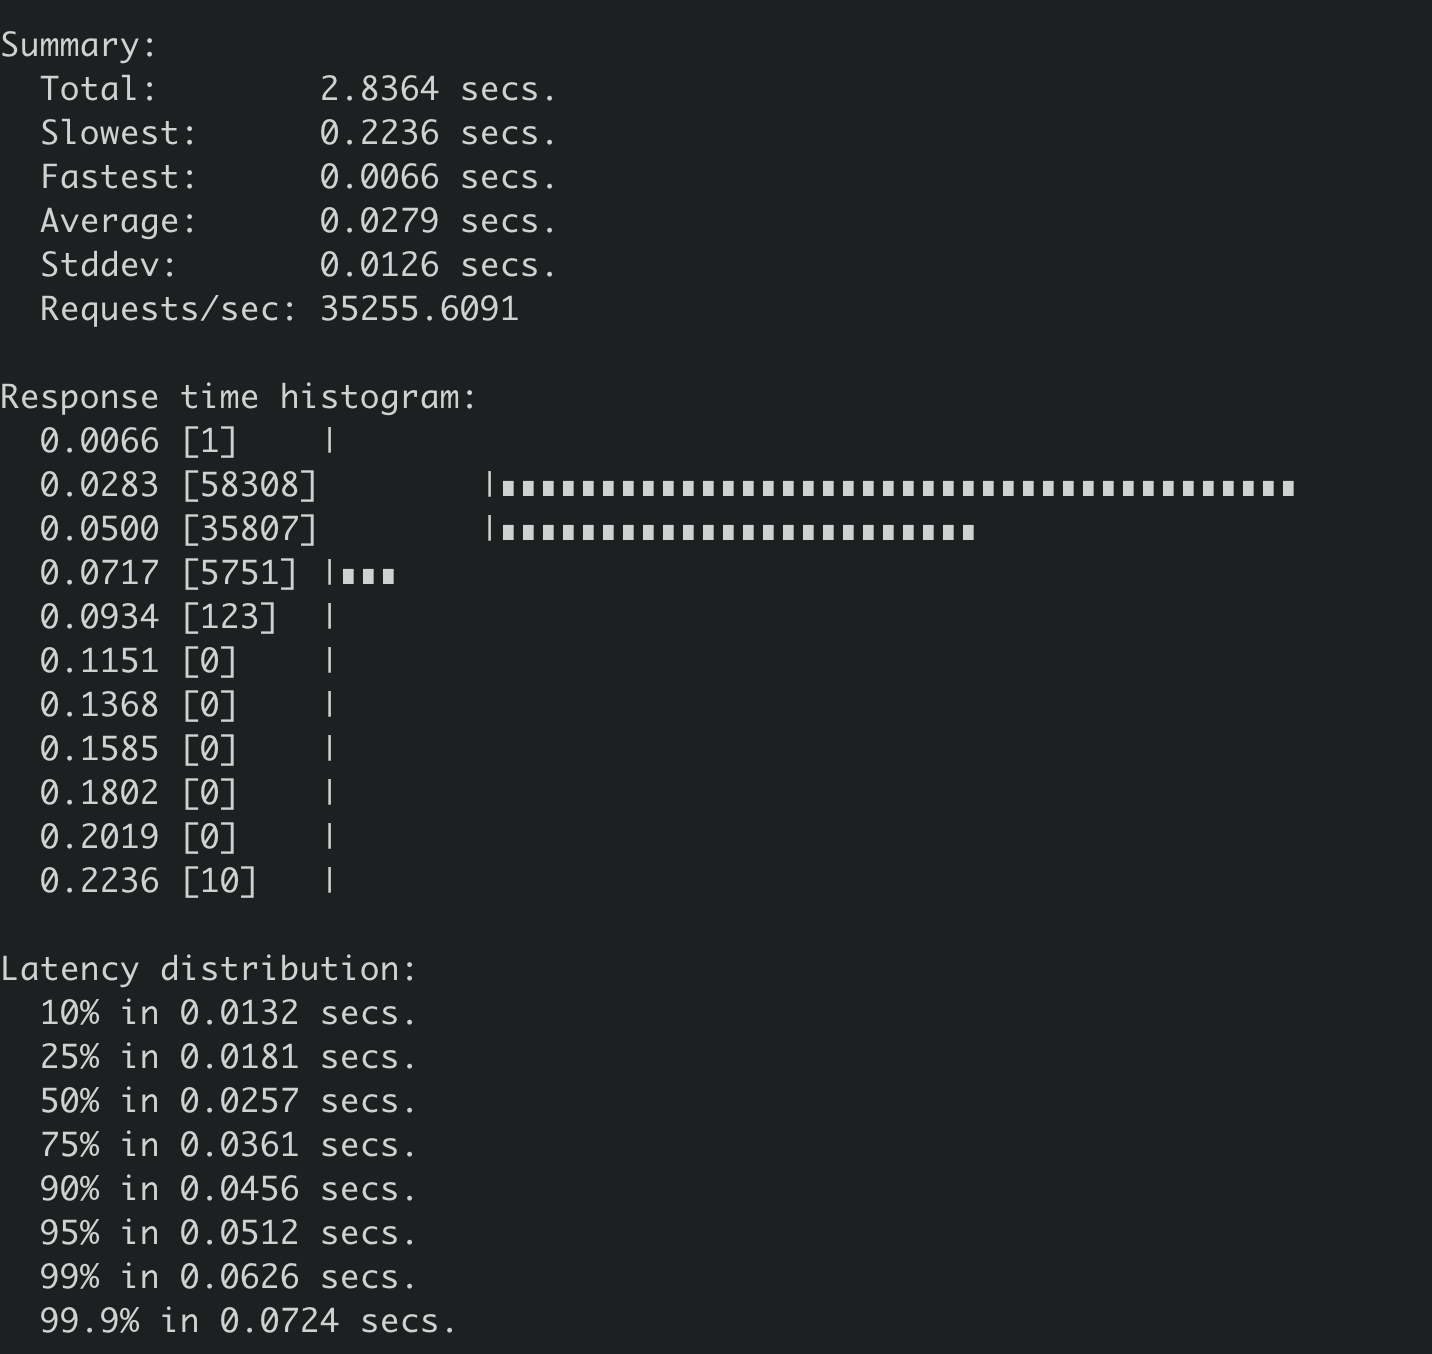
Task: Click the 99.9% in 0.0724 secs line
Action: click(248, 1321)
